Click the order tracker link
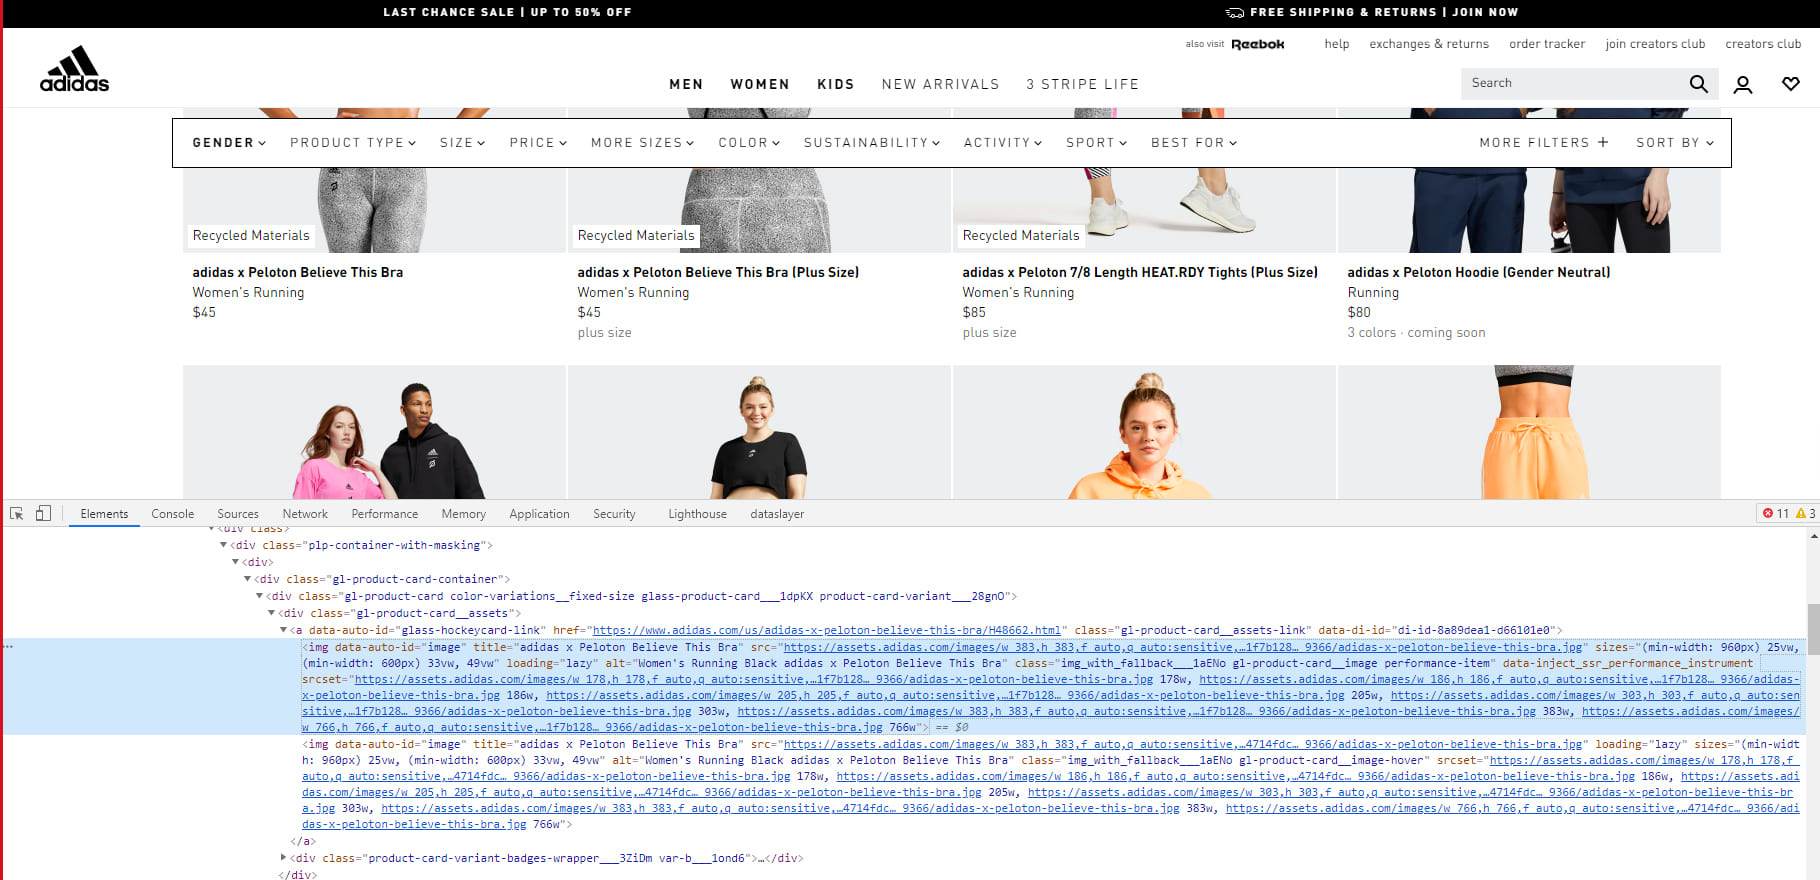Viewport: 1820px width, 880px height. point(1547,44)
